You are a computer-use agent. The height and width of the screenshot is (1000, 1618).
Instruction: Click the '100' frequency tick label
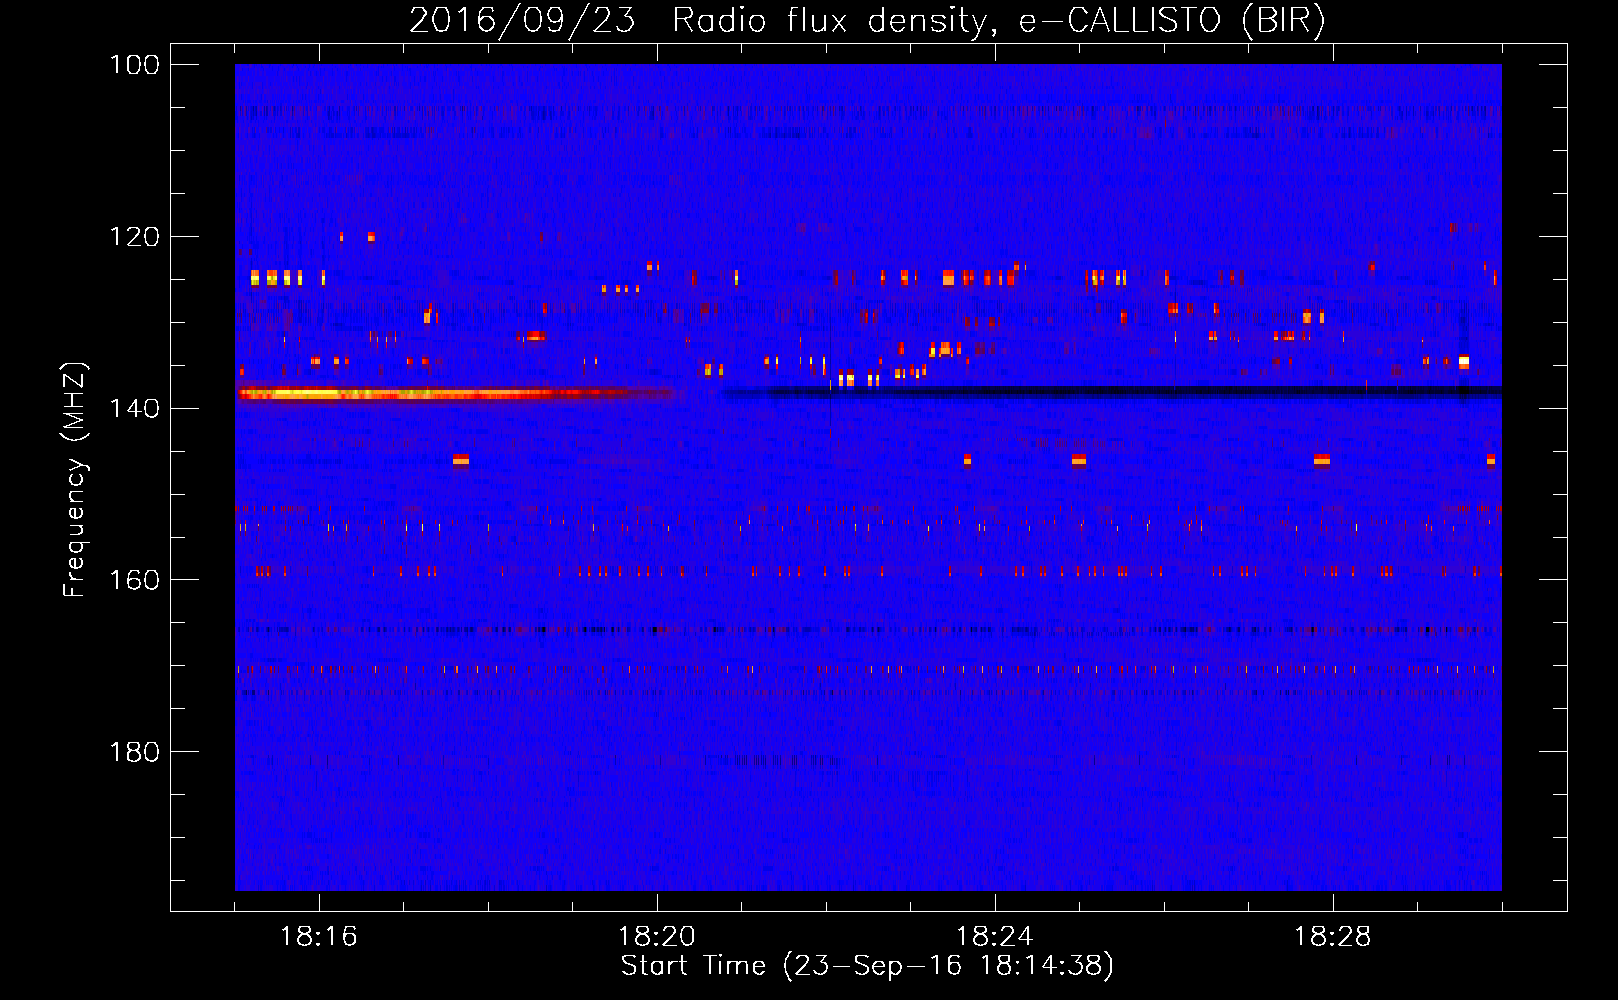[134, 65]
